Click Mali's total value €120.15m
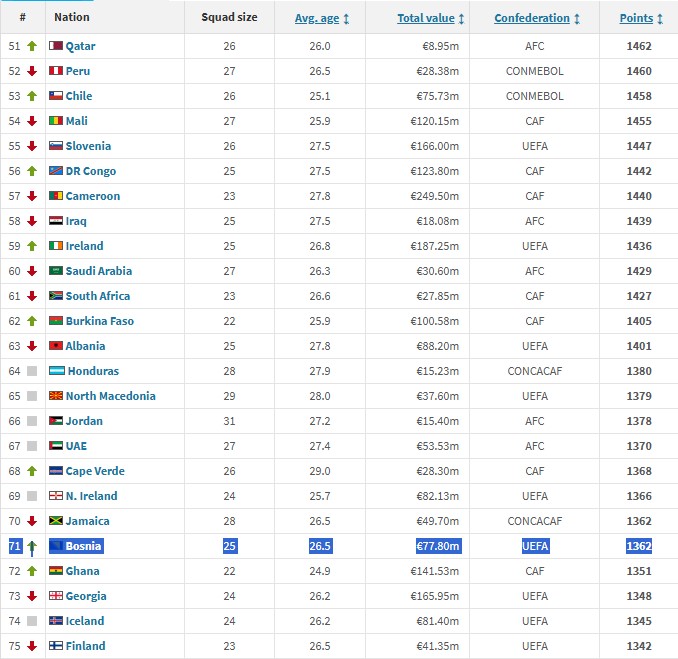The image size is (678, 659). [435, 121]
